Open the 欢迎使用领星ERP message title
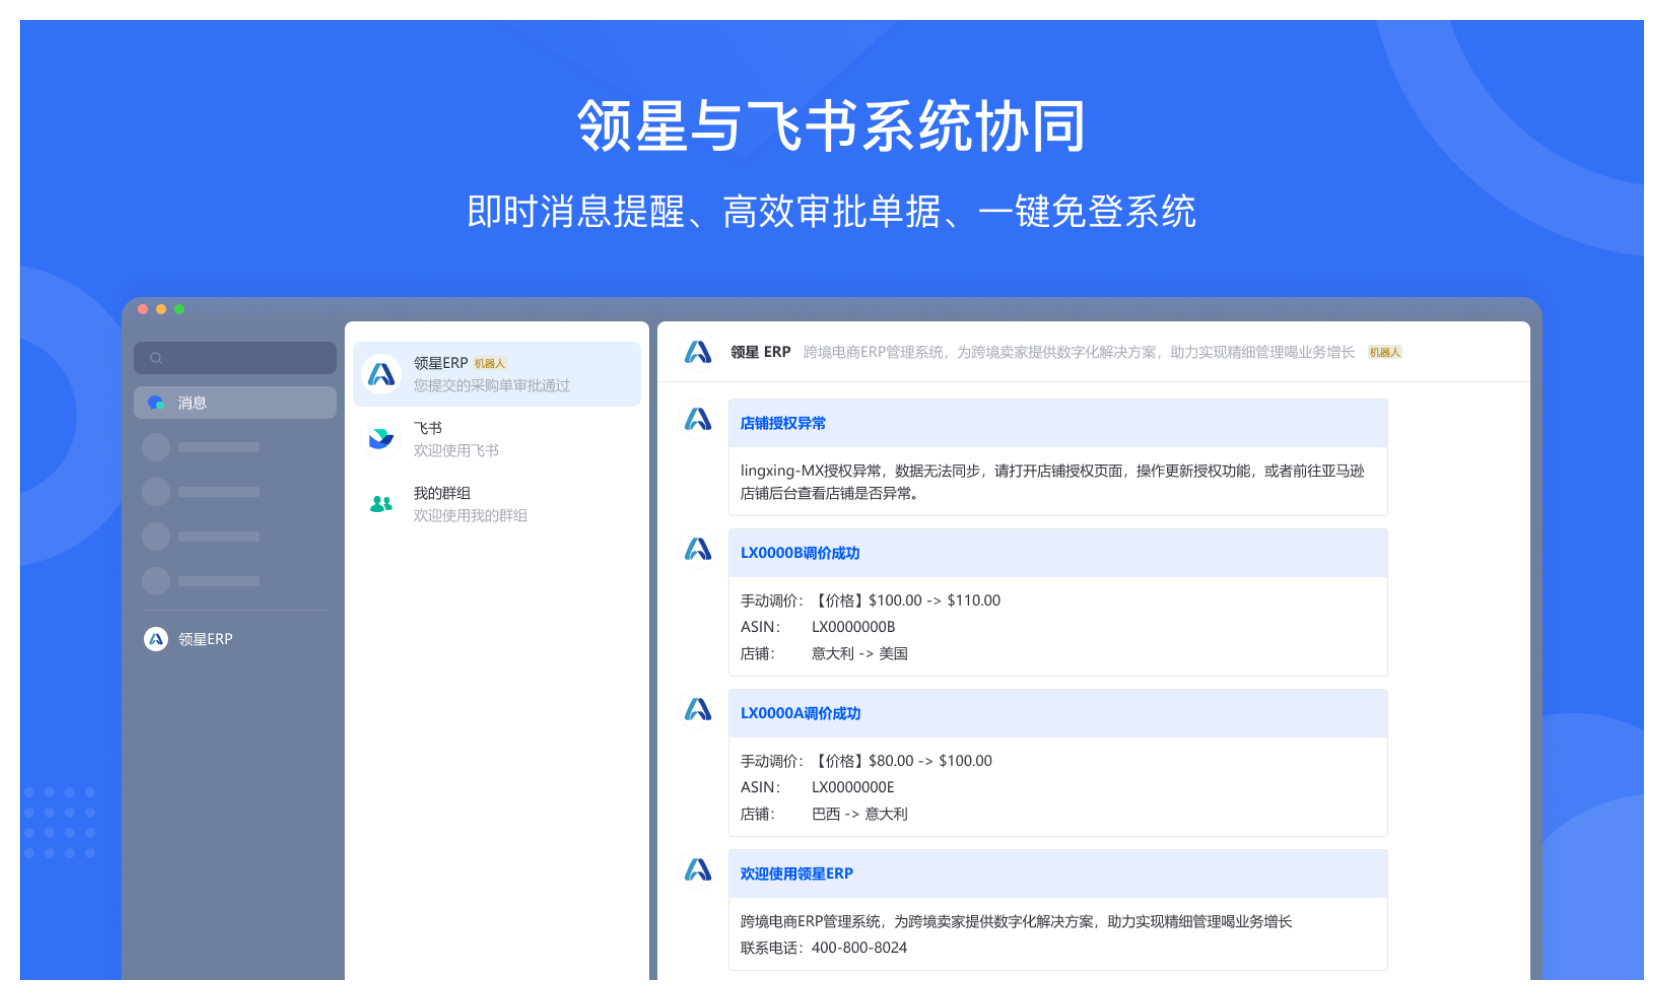This screenshot has width=1664, height=1000. pyautogui.click(x=797, y=874)
